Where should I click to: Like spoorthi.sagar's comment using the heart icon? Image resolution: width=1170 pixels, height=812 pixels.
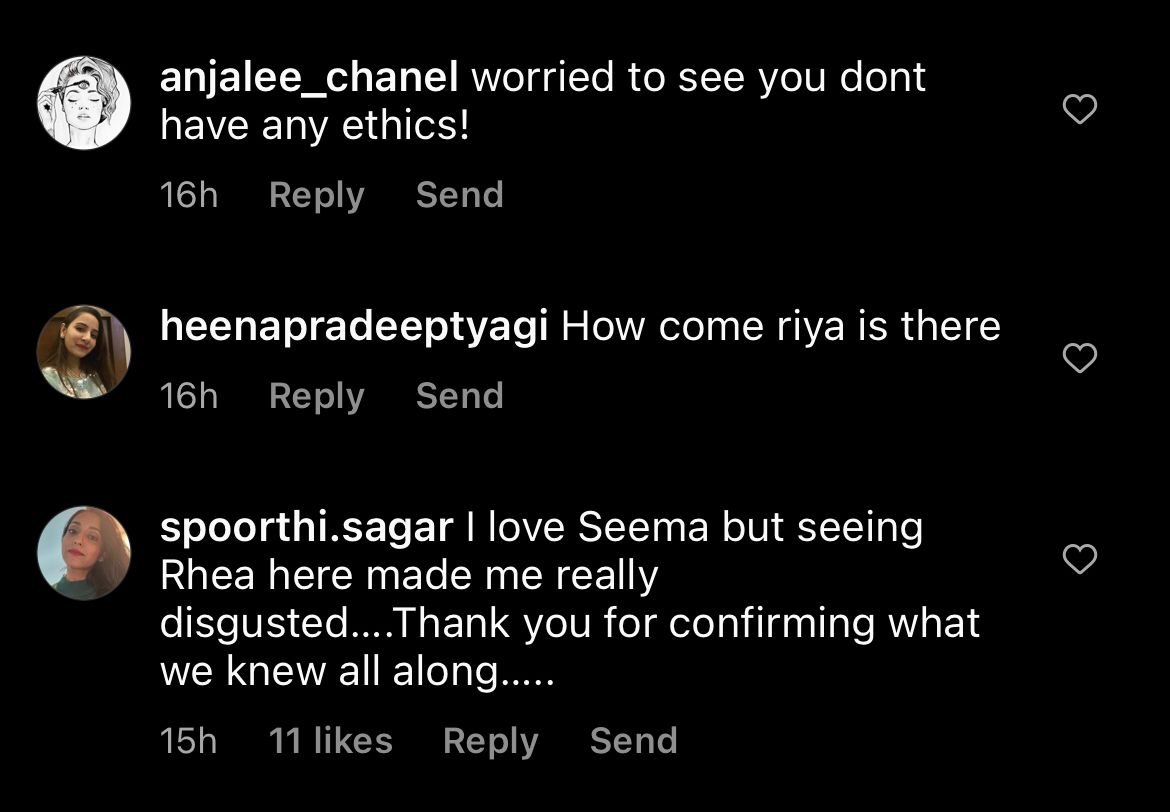point(1079,559)
